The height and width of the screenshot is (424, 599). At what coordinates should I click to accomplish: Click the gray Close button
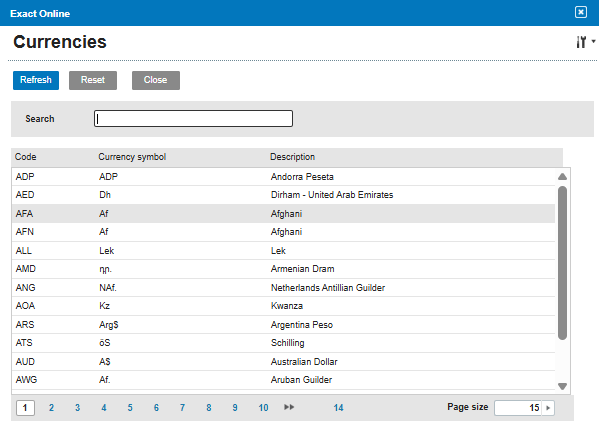pyautogui.click(x=156, y=80)
